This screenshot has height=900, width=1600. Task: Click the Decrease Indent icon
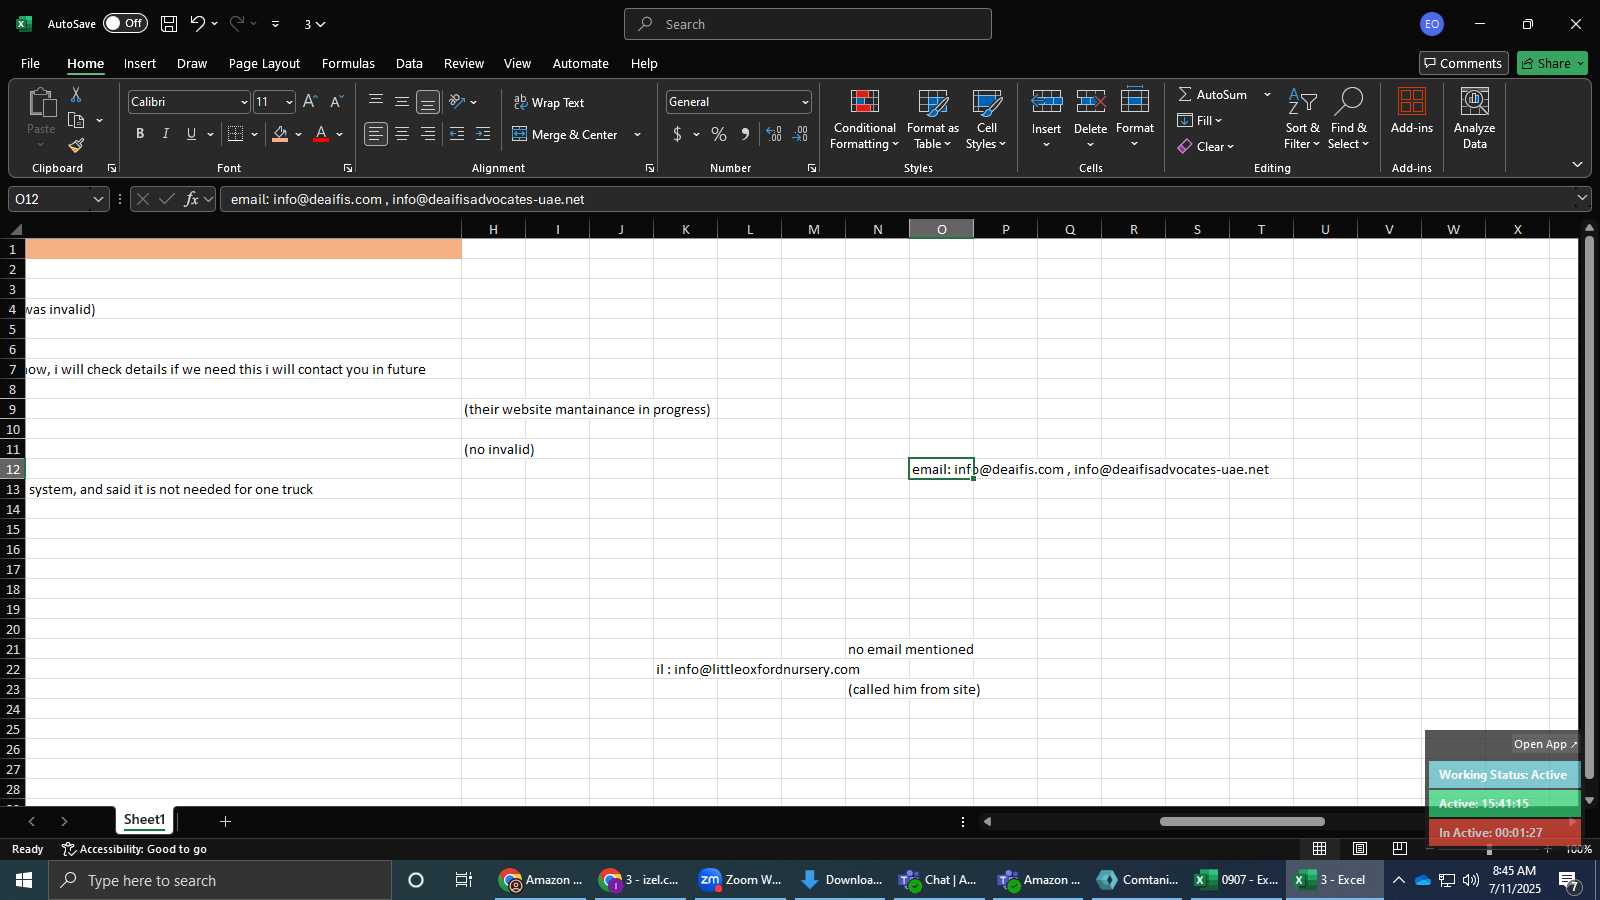pyautogui.click(x=457, y=134)
